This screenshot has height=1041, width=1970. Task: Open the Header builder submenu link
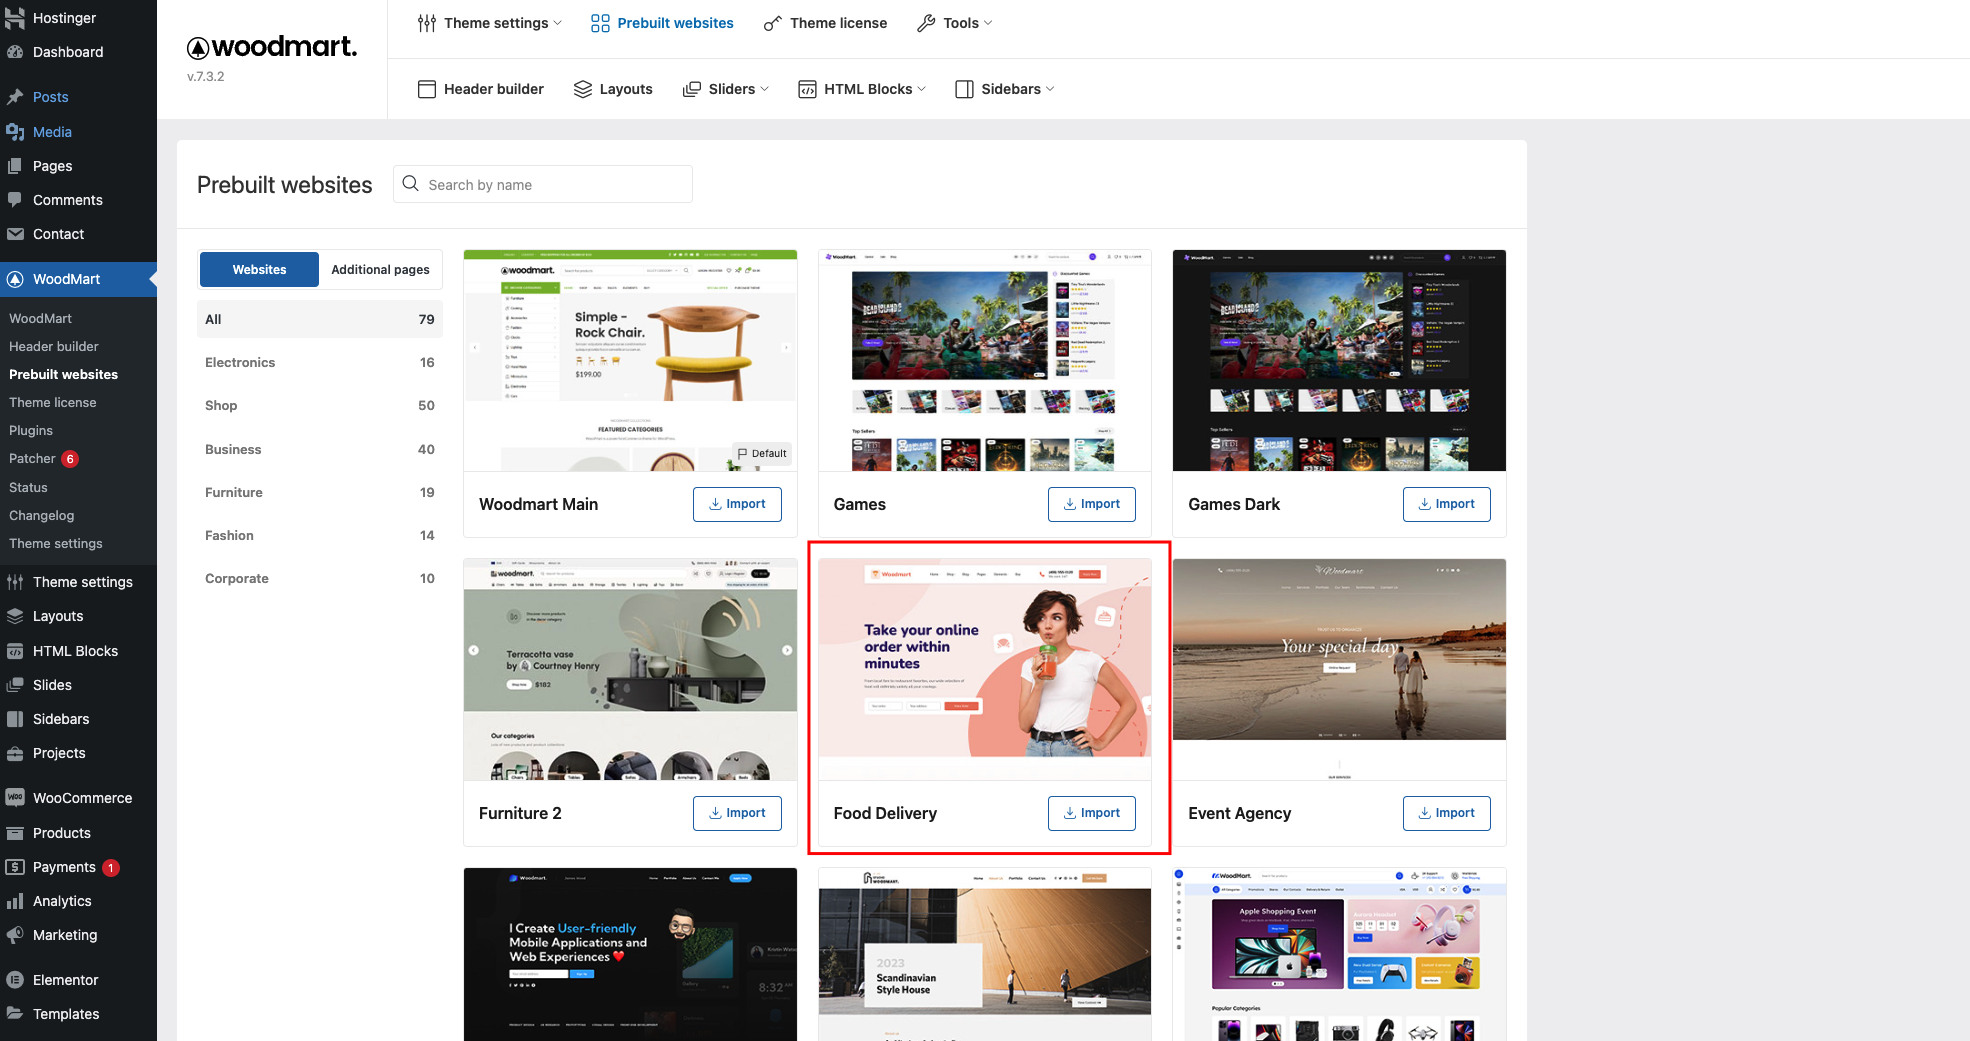(54, 346)
